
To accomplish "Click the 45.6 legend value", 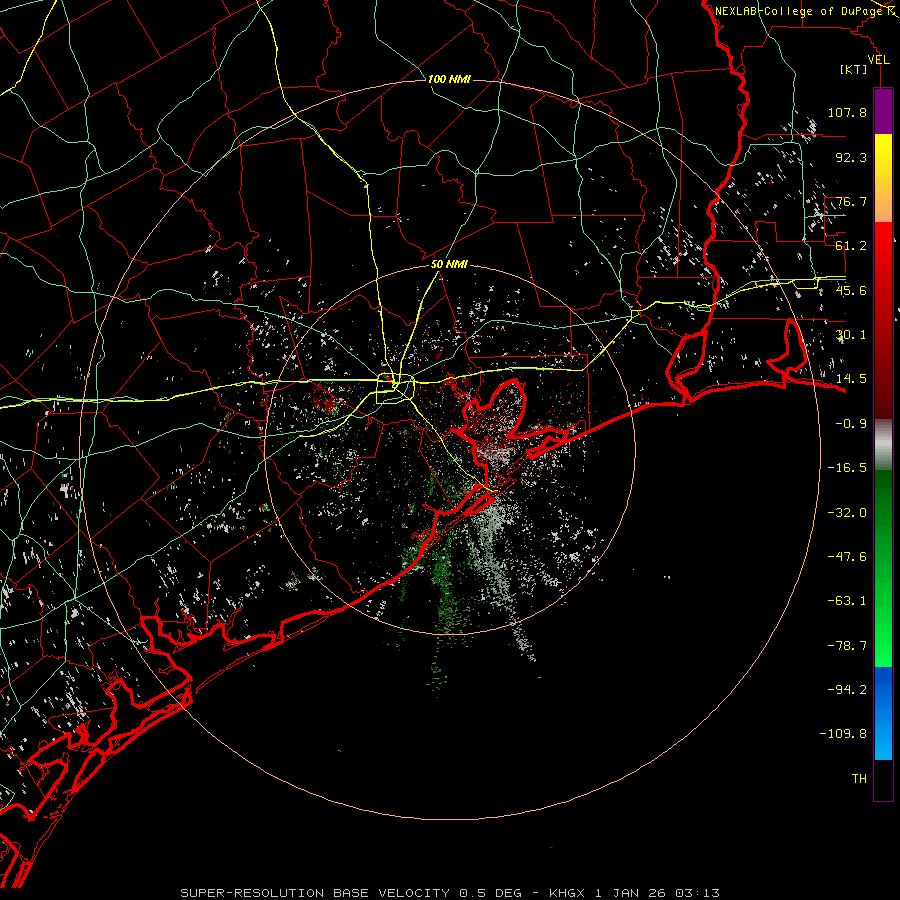I will (x=851, y=290).
